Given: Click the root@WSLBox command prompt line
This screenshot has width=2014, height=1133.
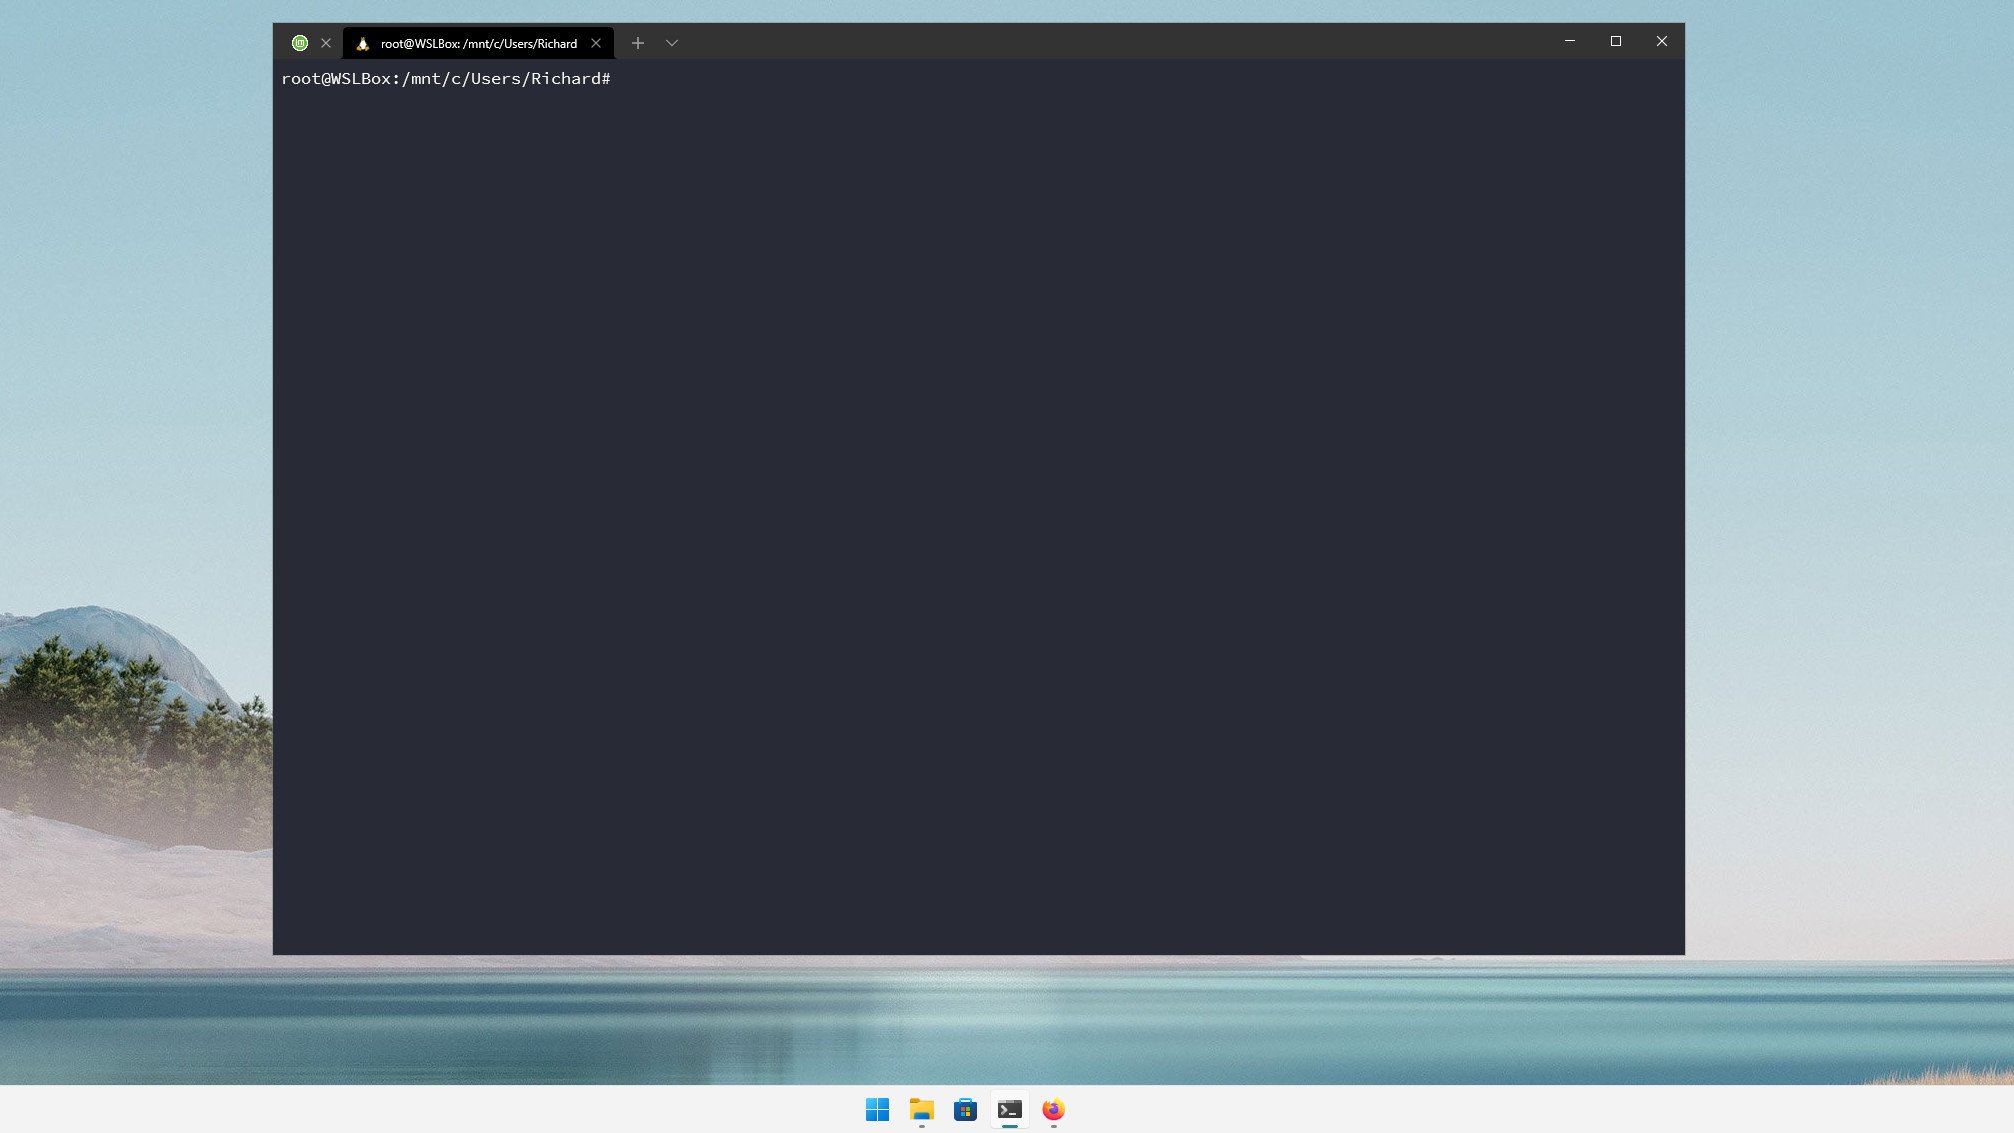Looking at the screenshot, I should (x=445, y=79).
